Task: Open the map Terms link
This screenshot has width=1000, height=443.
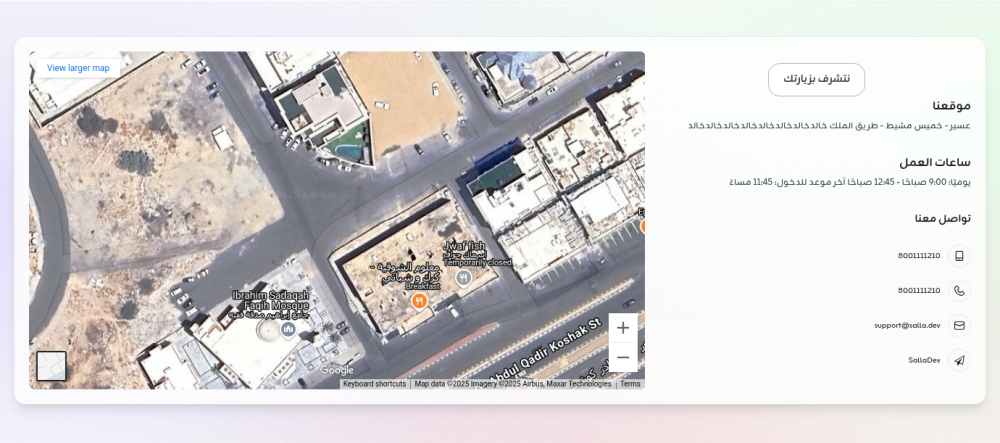Action: coord(630,384)
